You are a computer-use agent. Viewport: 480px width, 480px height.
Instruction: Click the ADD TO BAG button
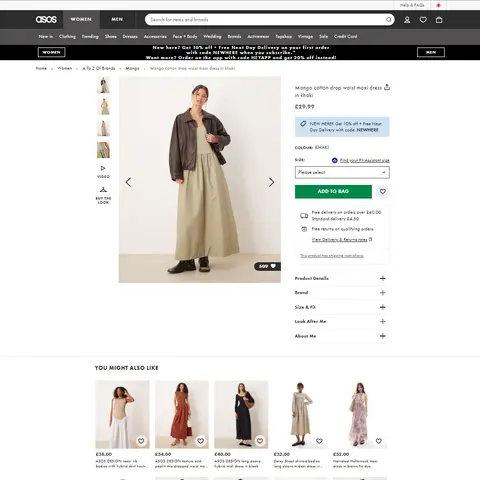click(333, 191)
